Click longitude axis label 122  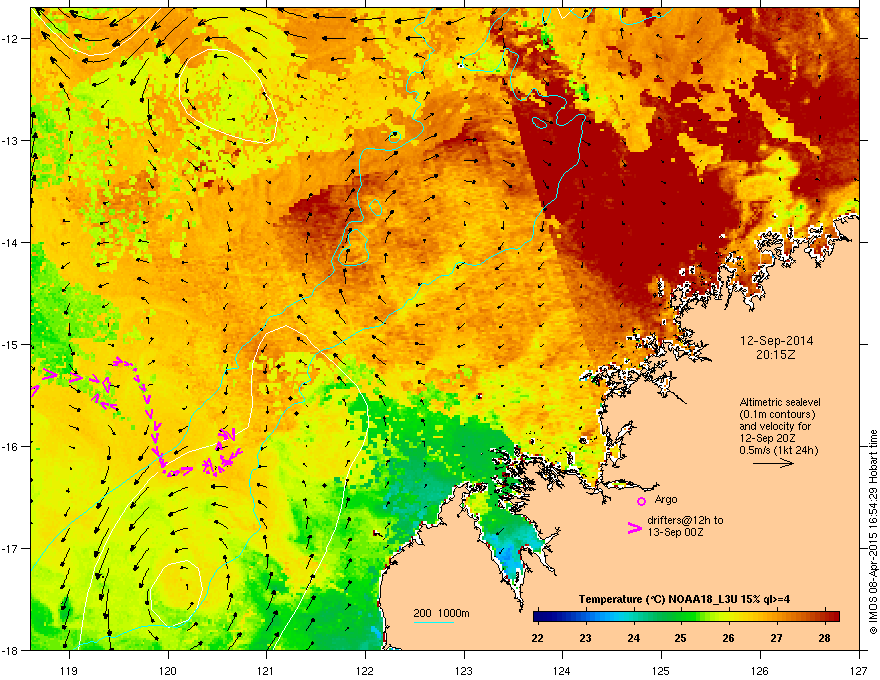tap(365, 670)
